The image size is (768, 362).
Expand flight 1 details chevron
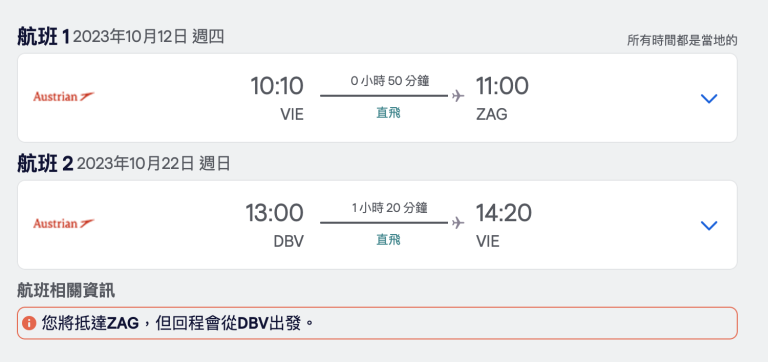[x=709, y=98]
